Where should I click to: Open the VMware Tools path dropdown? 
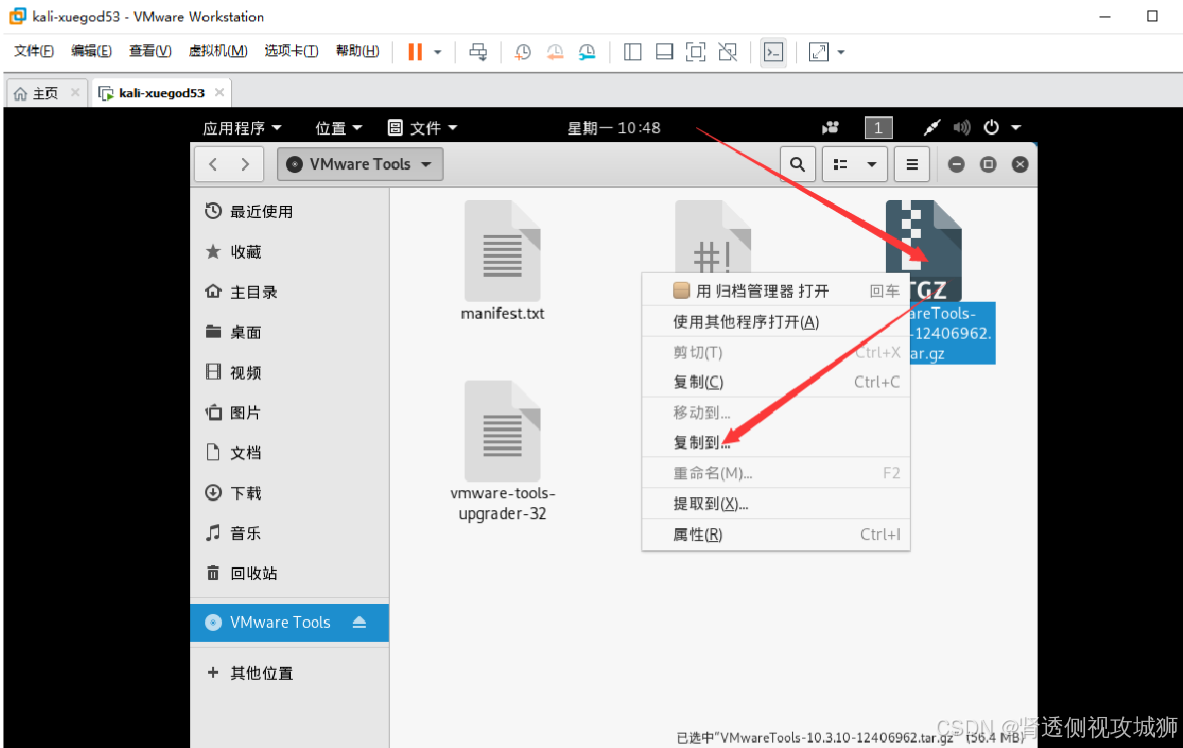pos(360,165)
